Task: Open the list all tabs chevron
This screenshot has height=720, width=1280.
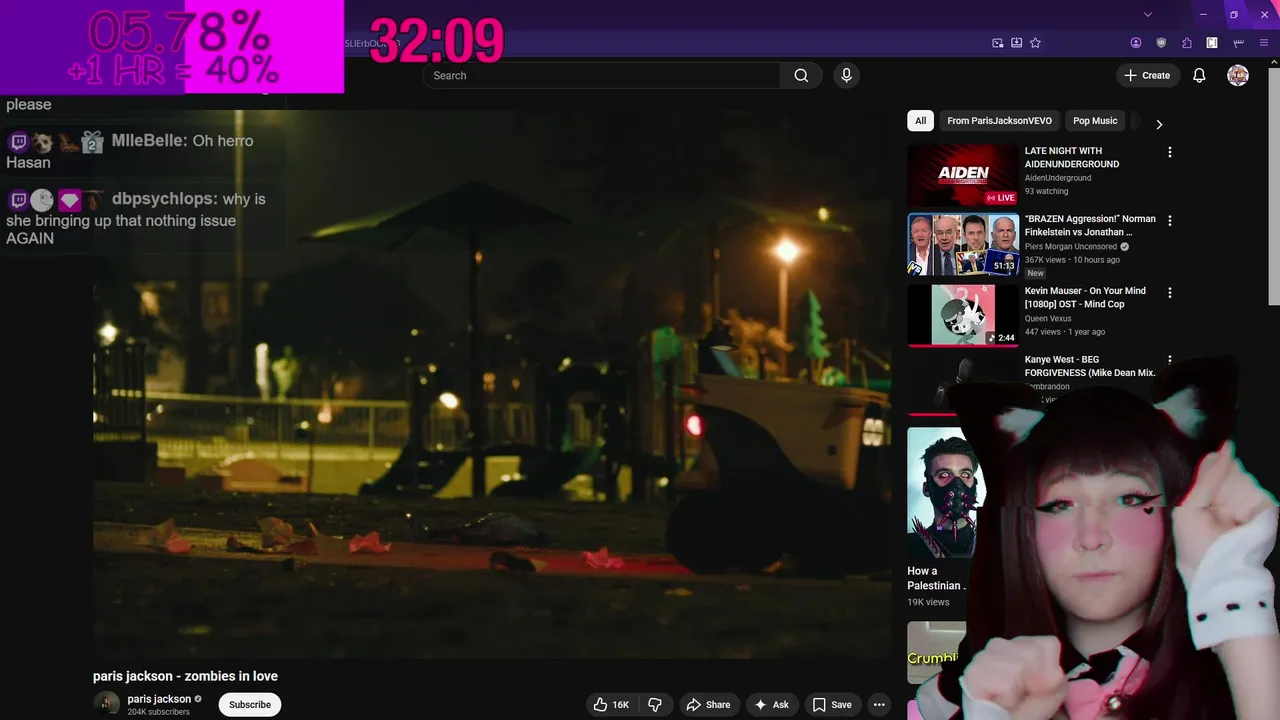Action: (1148, 14)
